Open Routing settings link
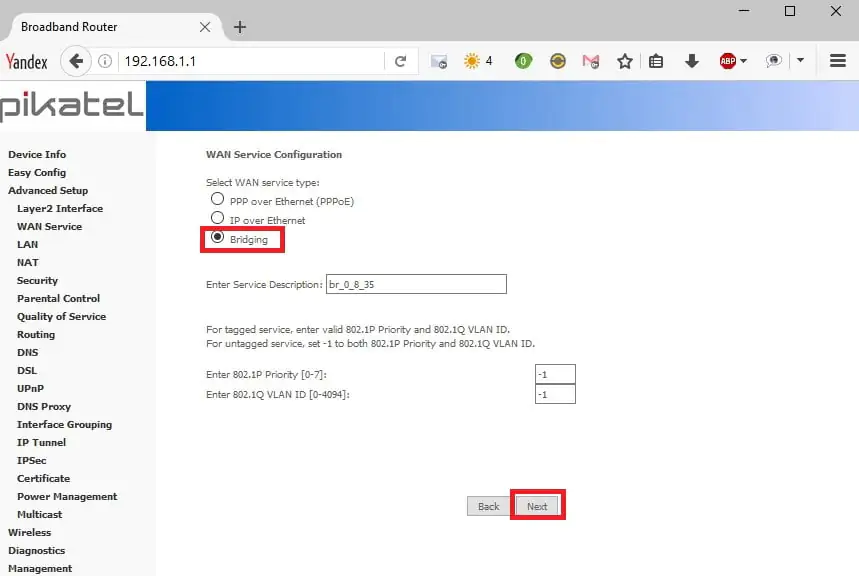This screenshot has width=859, height=576. 36,334
